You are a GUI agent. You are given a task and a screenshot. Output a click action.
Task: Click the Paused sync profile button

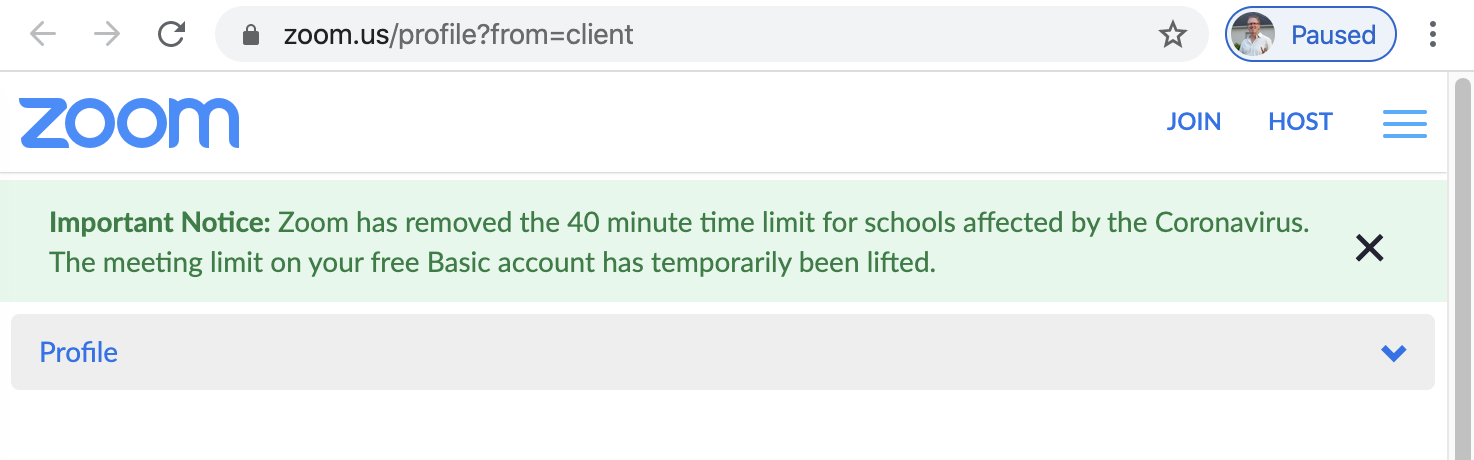(1310, 35)
